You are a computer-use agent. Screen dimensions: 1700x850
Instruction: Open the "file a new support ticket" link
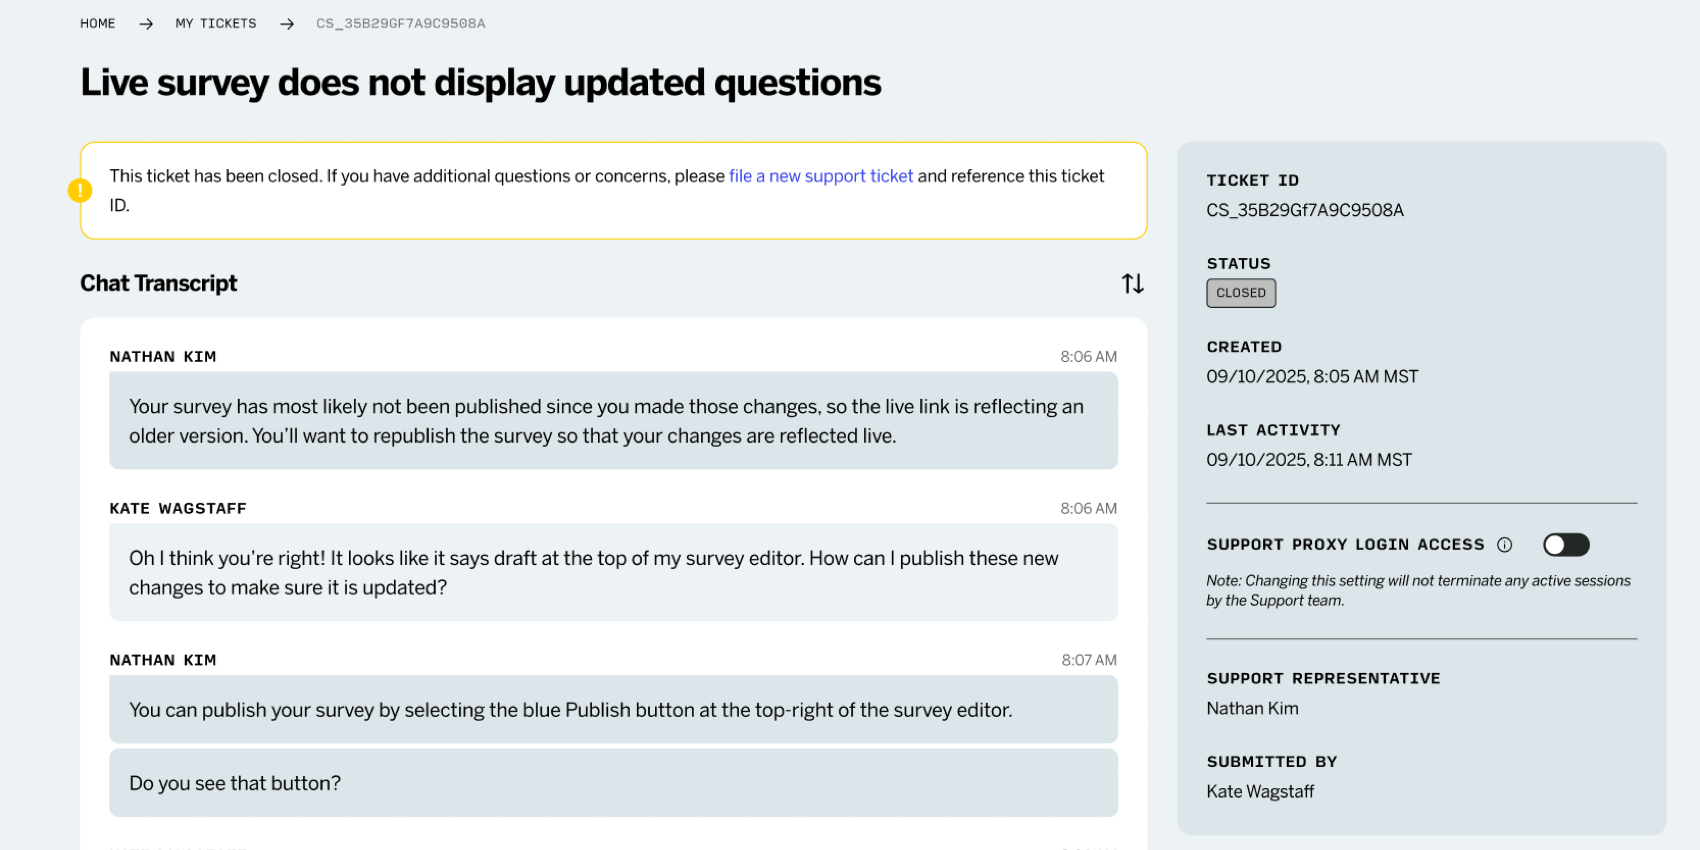[820, 176]
